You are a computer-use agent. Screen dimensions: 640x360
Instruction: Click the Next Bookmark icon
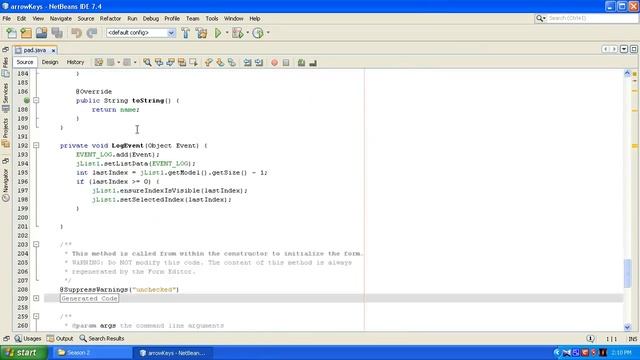coord(220,62)
